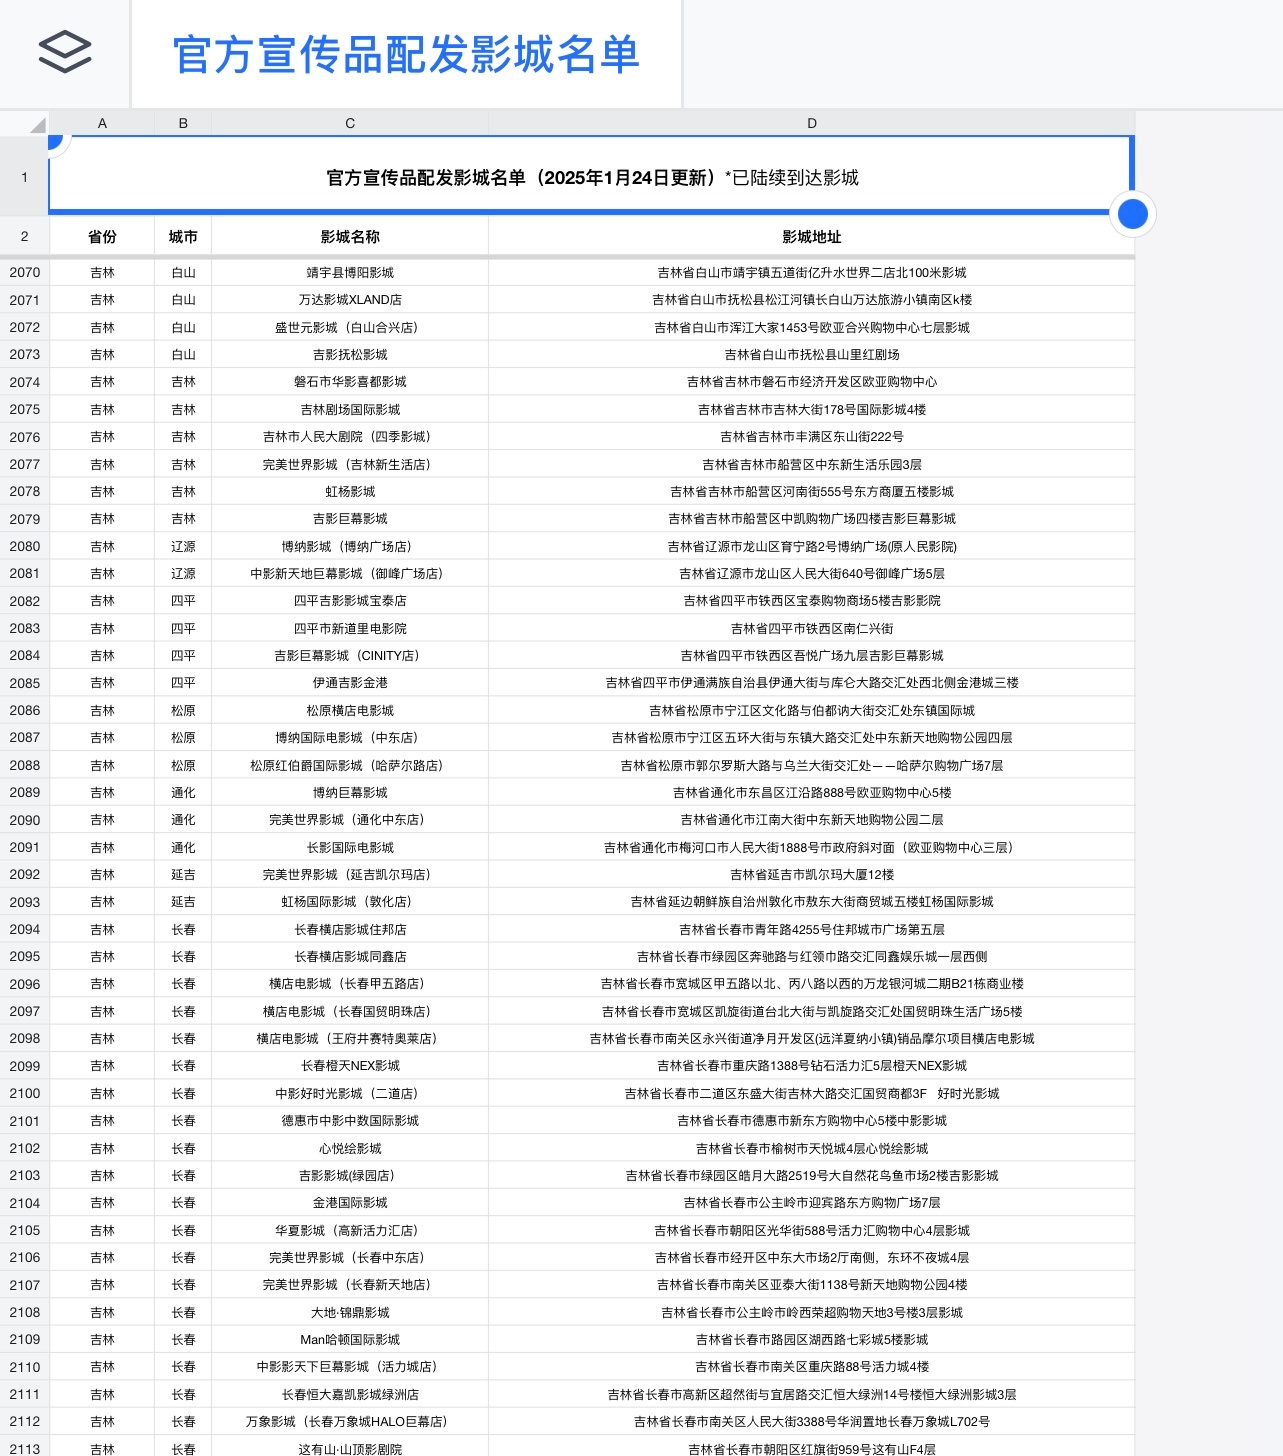Click cell 横店电影城（王府井赛特奥莱店）
Screen dimensions: 1283x1456
(x=350, y=1038)
